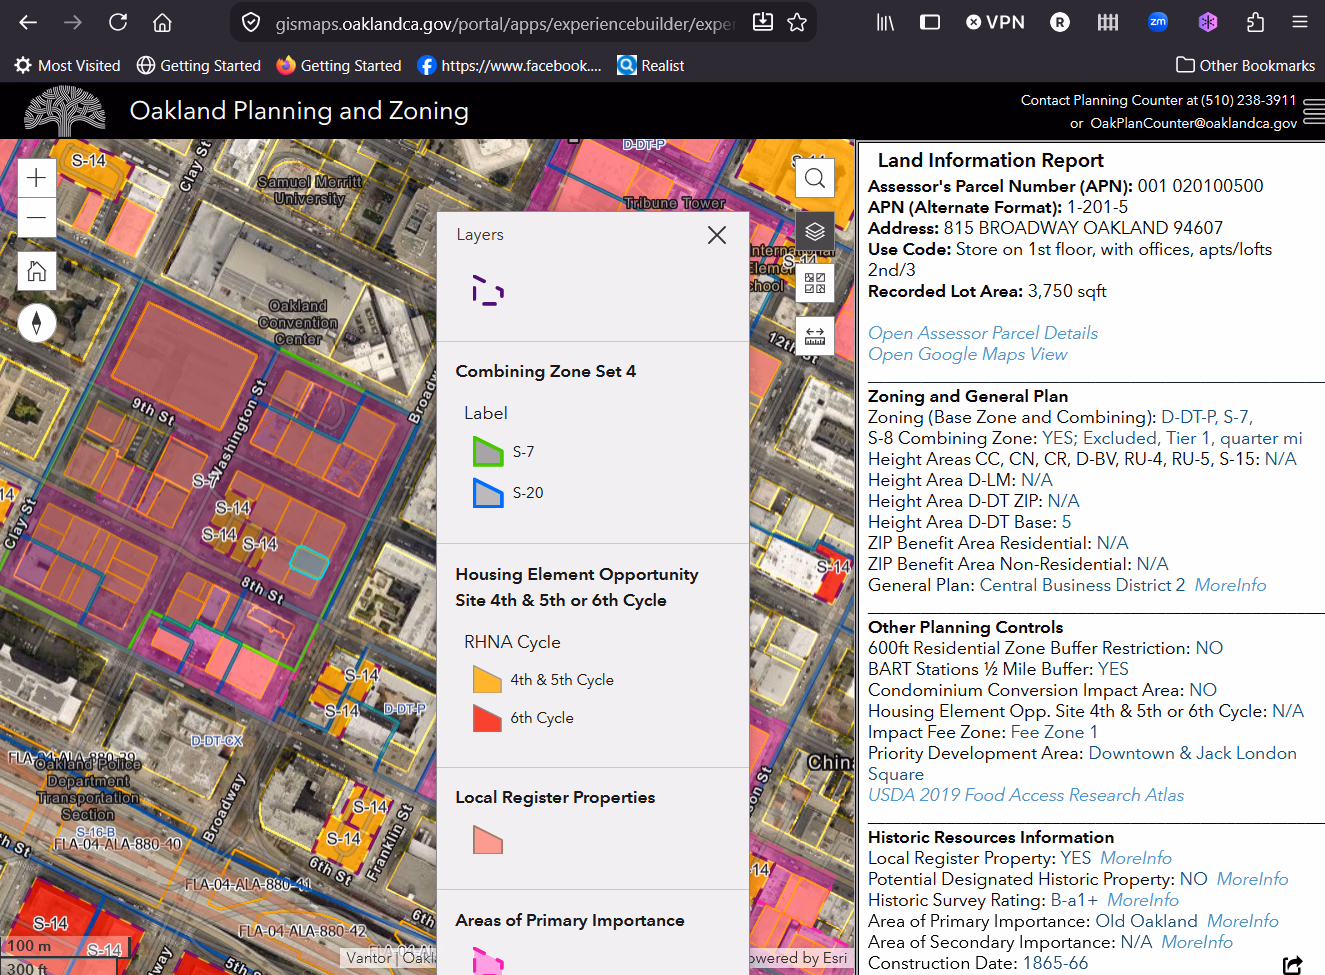Open the map search tool

tap(815, 178)
